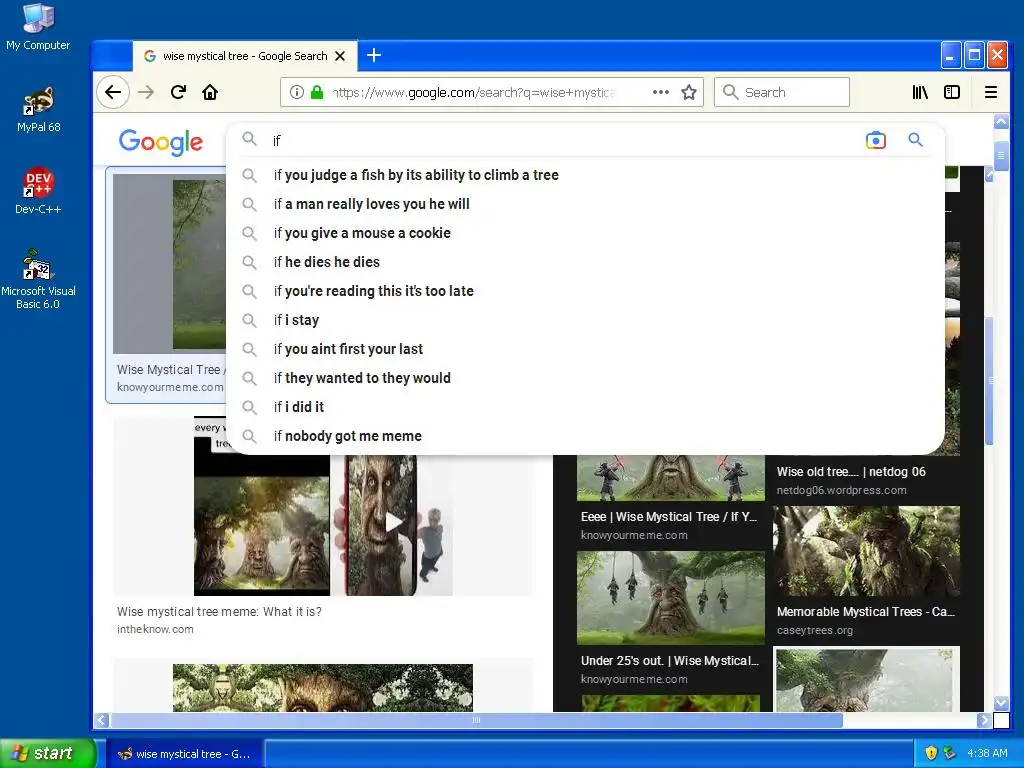The image size is (1024, 768).
Task: Select suggestion 'if nobody got me meme'
Action: pos(585,436)
